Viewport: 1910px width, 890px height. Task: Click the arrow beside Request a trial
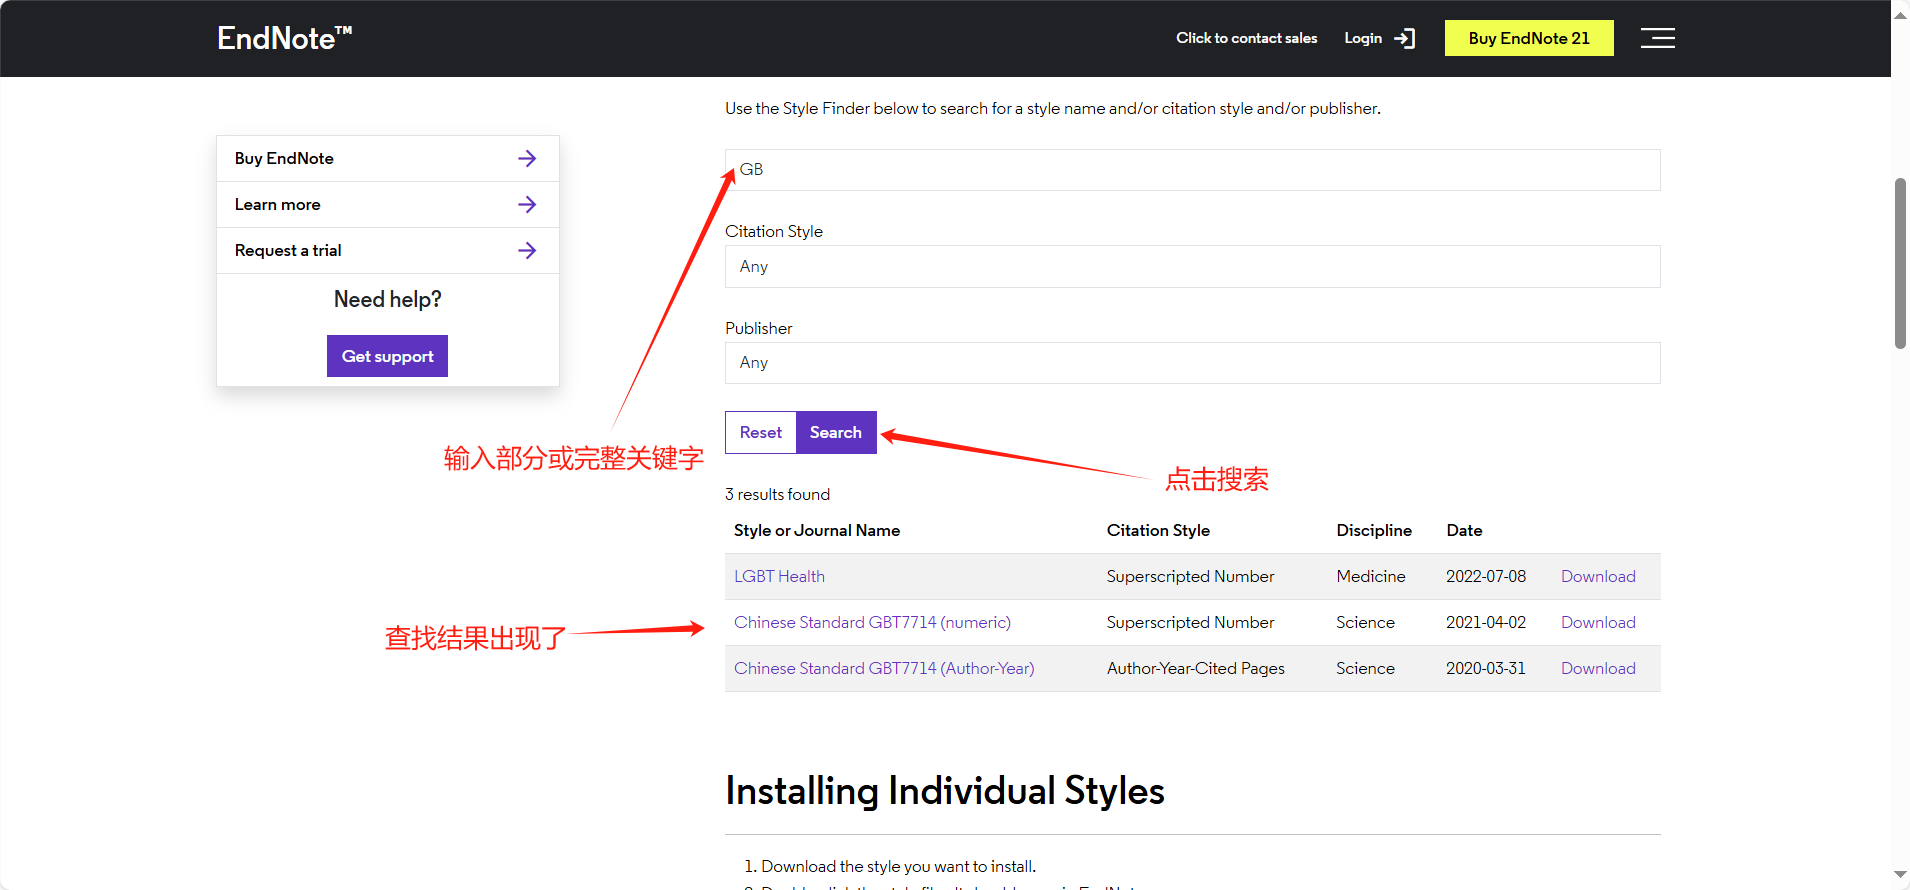(527, 250)
